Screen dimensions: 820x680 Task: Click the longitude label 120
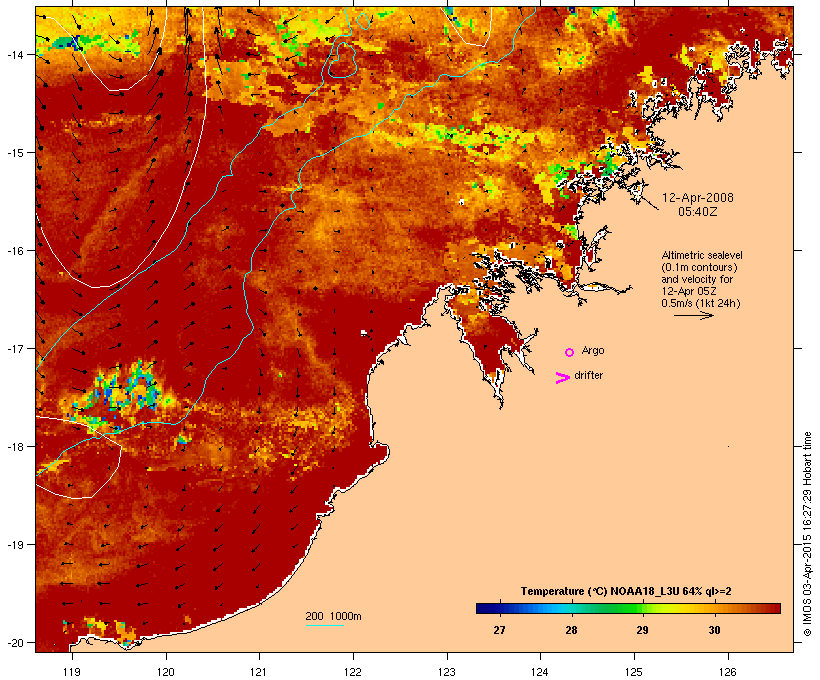(166, 671)
